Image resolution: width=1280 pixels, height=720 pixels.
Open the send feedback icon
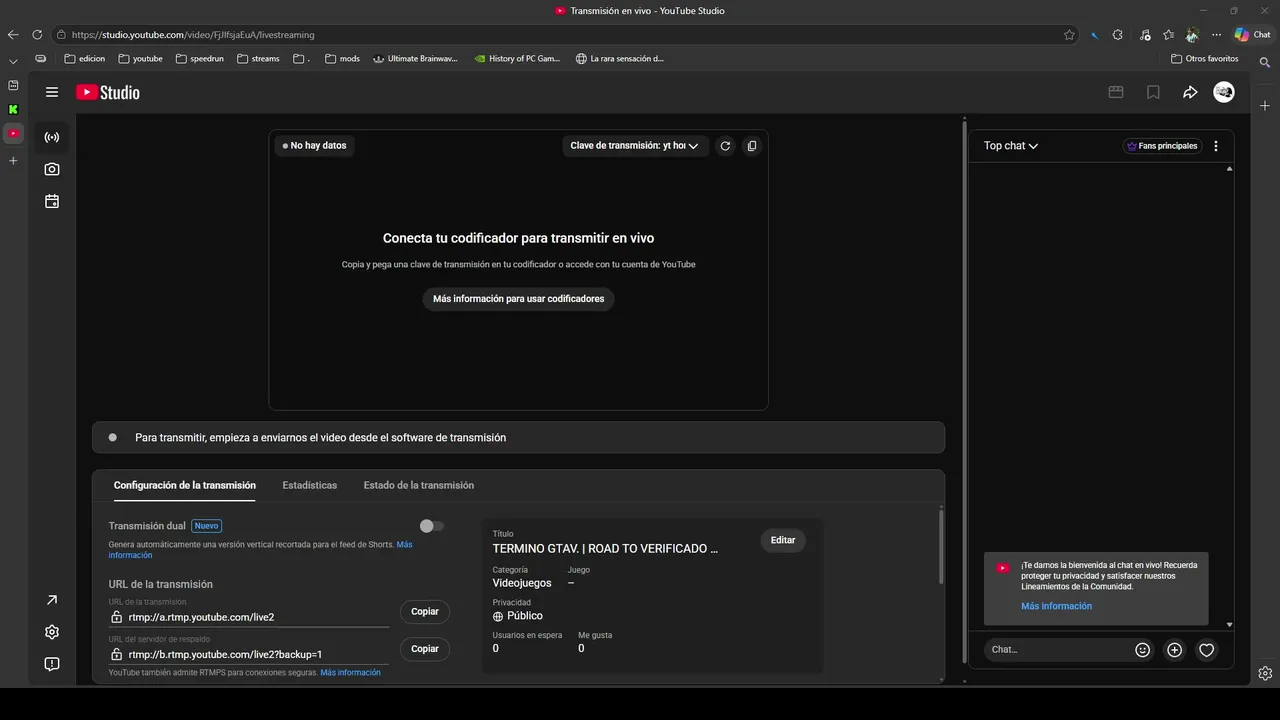pyautogui.click(x=52, y=664)
